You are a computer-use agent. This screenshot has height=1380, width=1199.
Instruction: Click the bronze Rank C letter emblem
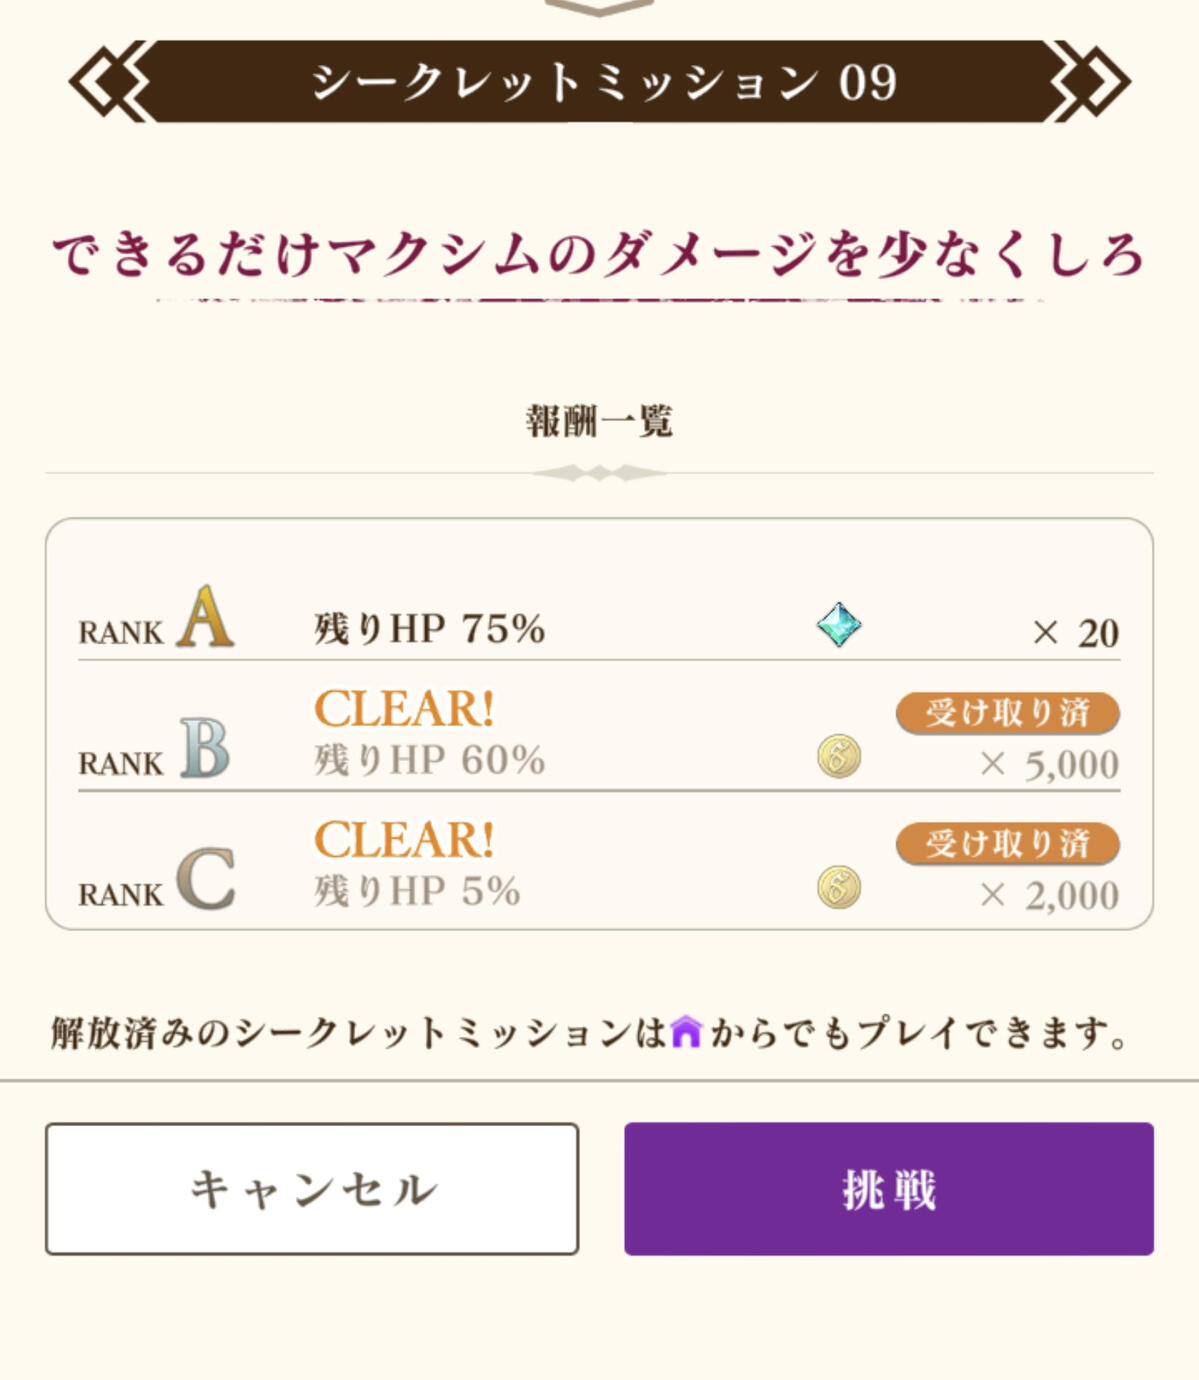point(206,879)
